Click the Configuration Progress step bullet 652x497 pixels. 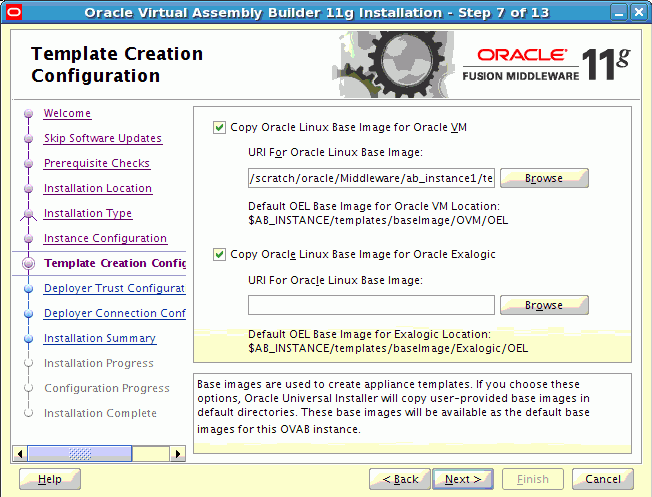pyautogui.click(x=28, y=388)
